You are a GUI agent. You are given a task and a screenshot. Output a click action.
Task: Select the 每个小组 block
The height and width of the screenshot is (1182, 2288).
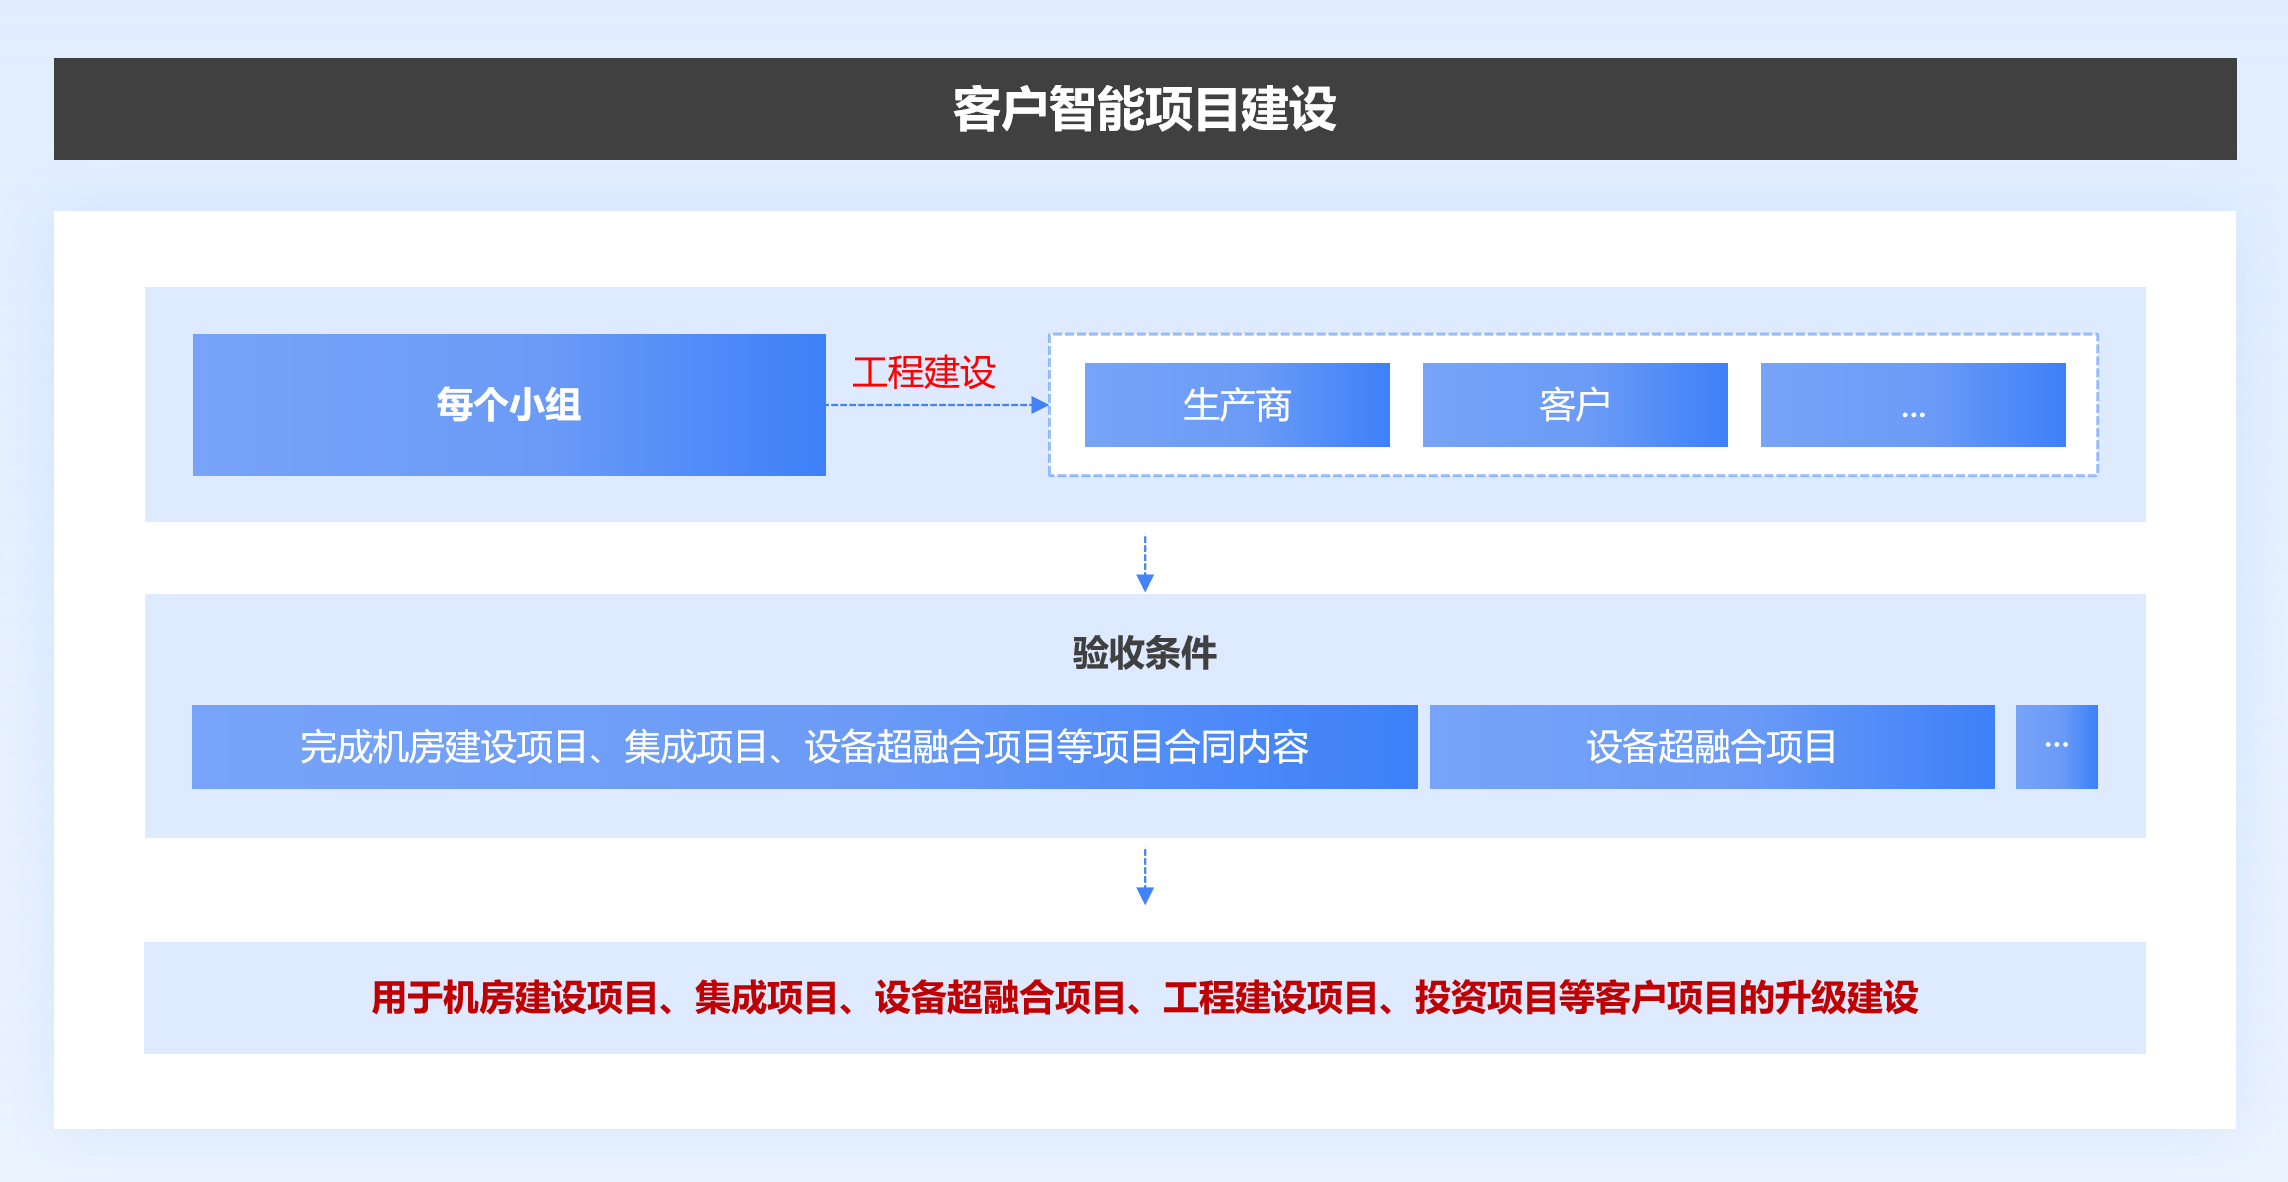pyautogui.click(x=508, y=405)
